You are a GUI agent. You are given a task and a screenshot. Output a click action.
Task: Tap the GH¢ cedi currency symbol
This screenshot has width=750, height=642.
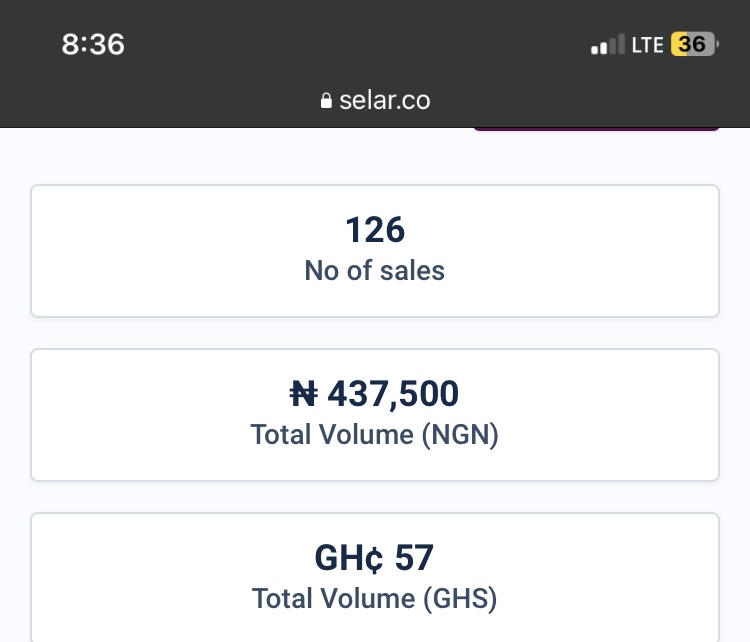pos(349,558)
